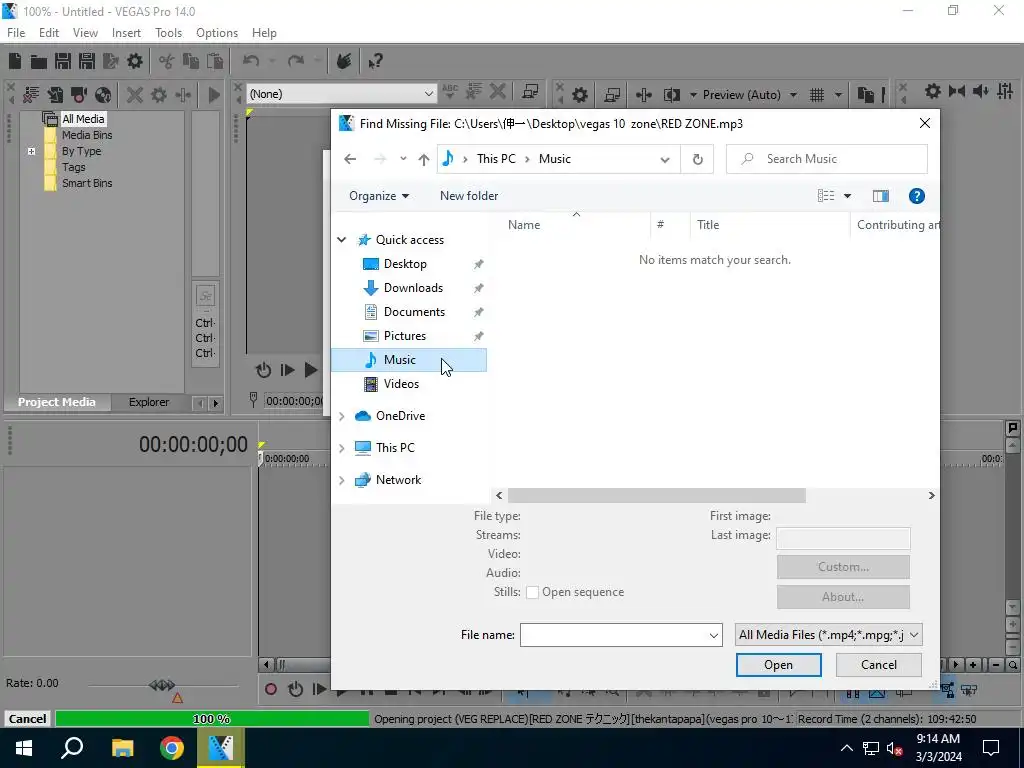Click the dialog Cancel button

[x=878, y=665]
